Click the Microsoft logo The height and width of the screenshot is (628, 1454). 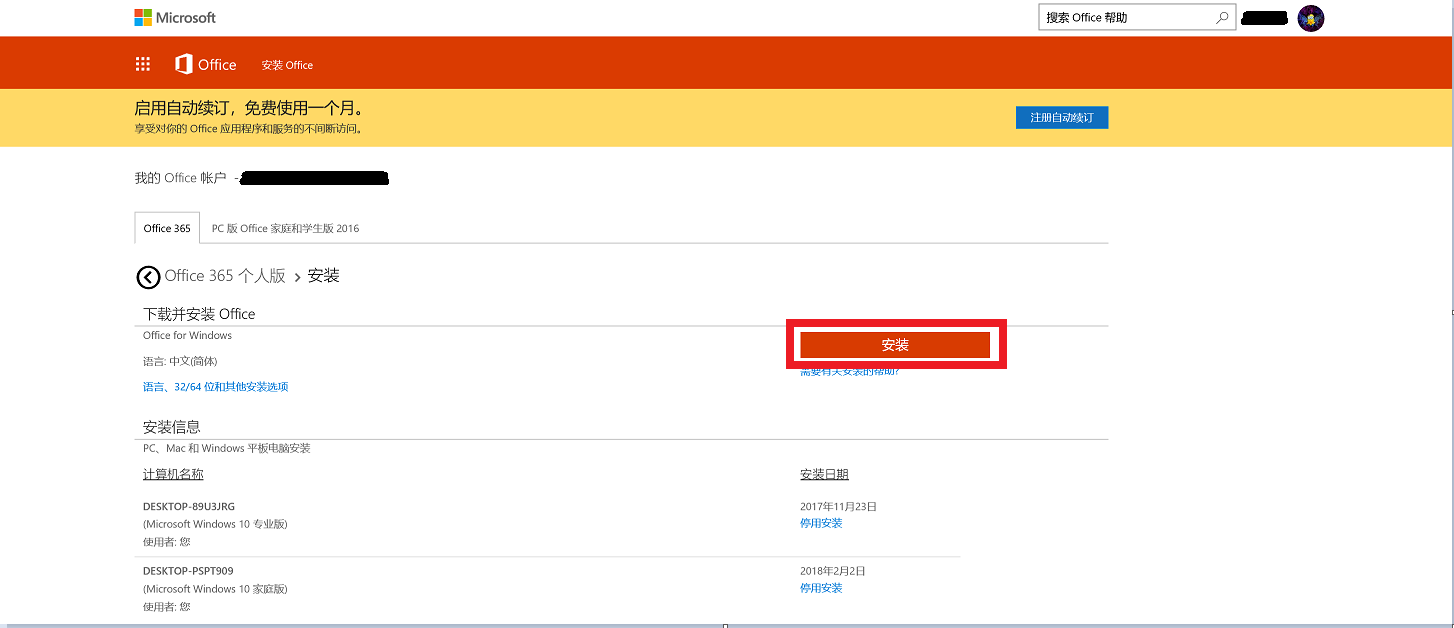(175, 17)
